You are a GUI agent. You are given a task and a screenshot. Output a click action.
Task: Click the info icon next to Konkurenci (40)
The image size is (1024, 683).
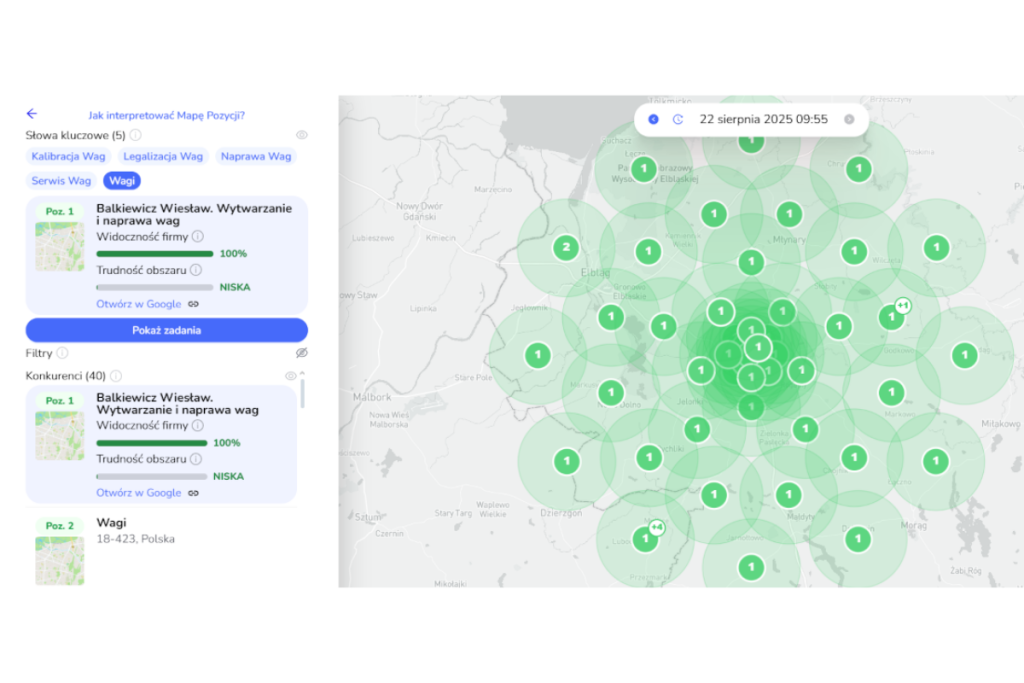pyautogui.click(x=116, y=376)
